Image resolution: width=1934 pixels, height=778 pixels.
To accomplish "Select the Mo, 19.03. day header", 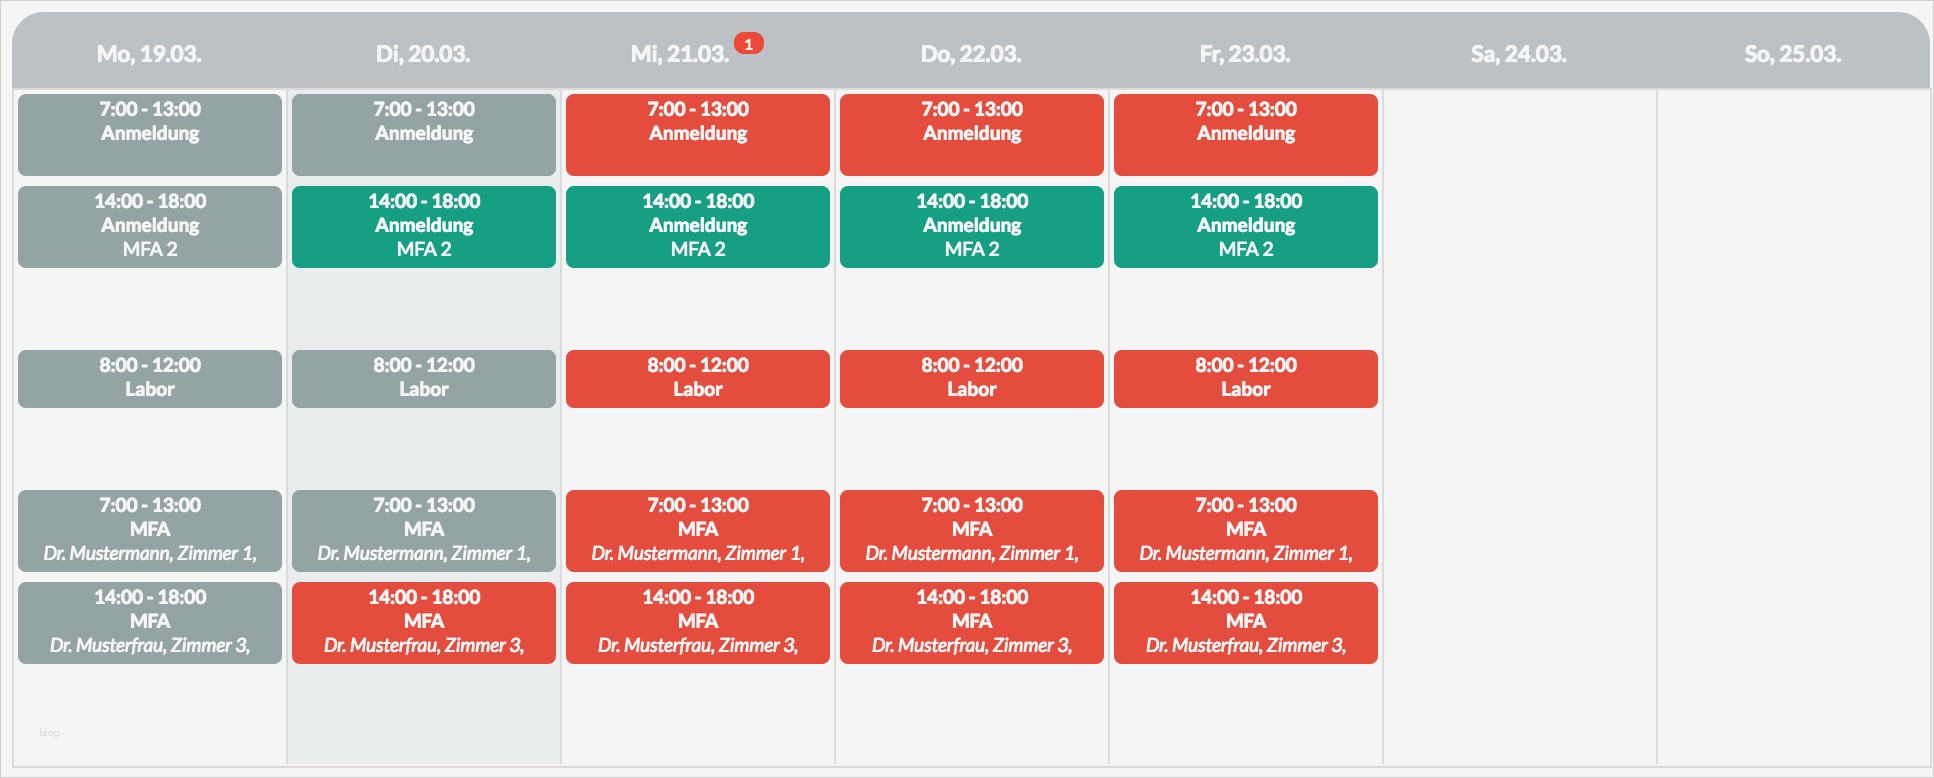I will coord(149,54).
